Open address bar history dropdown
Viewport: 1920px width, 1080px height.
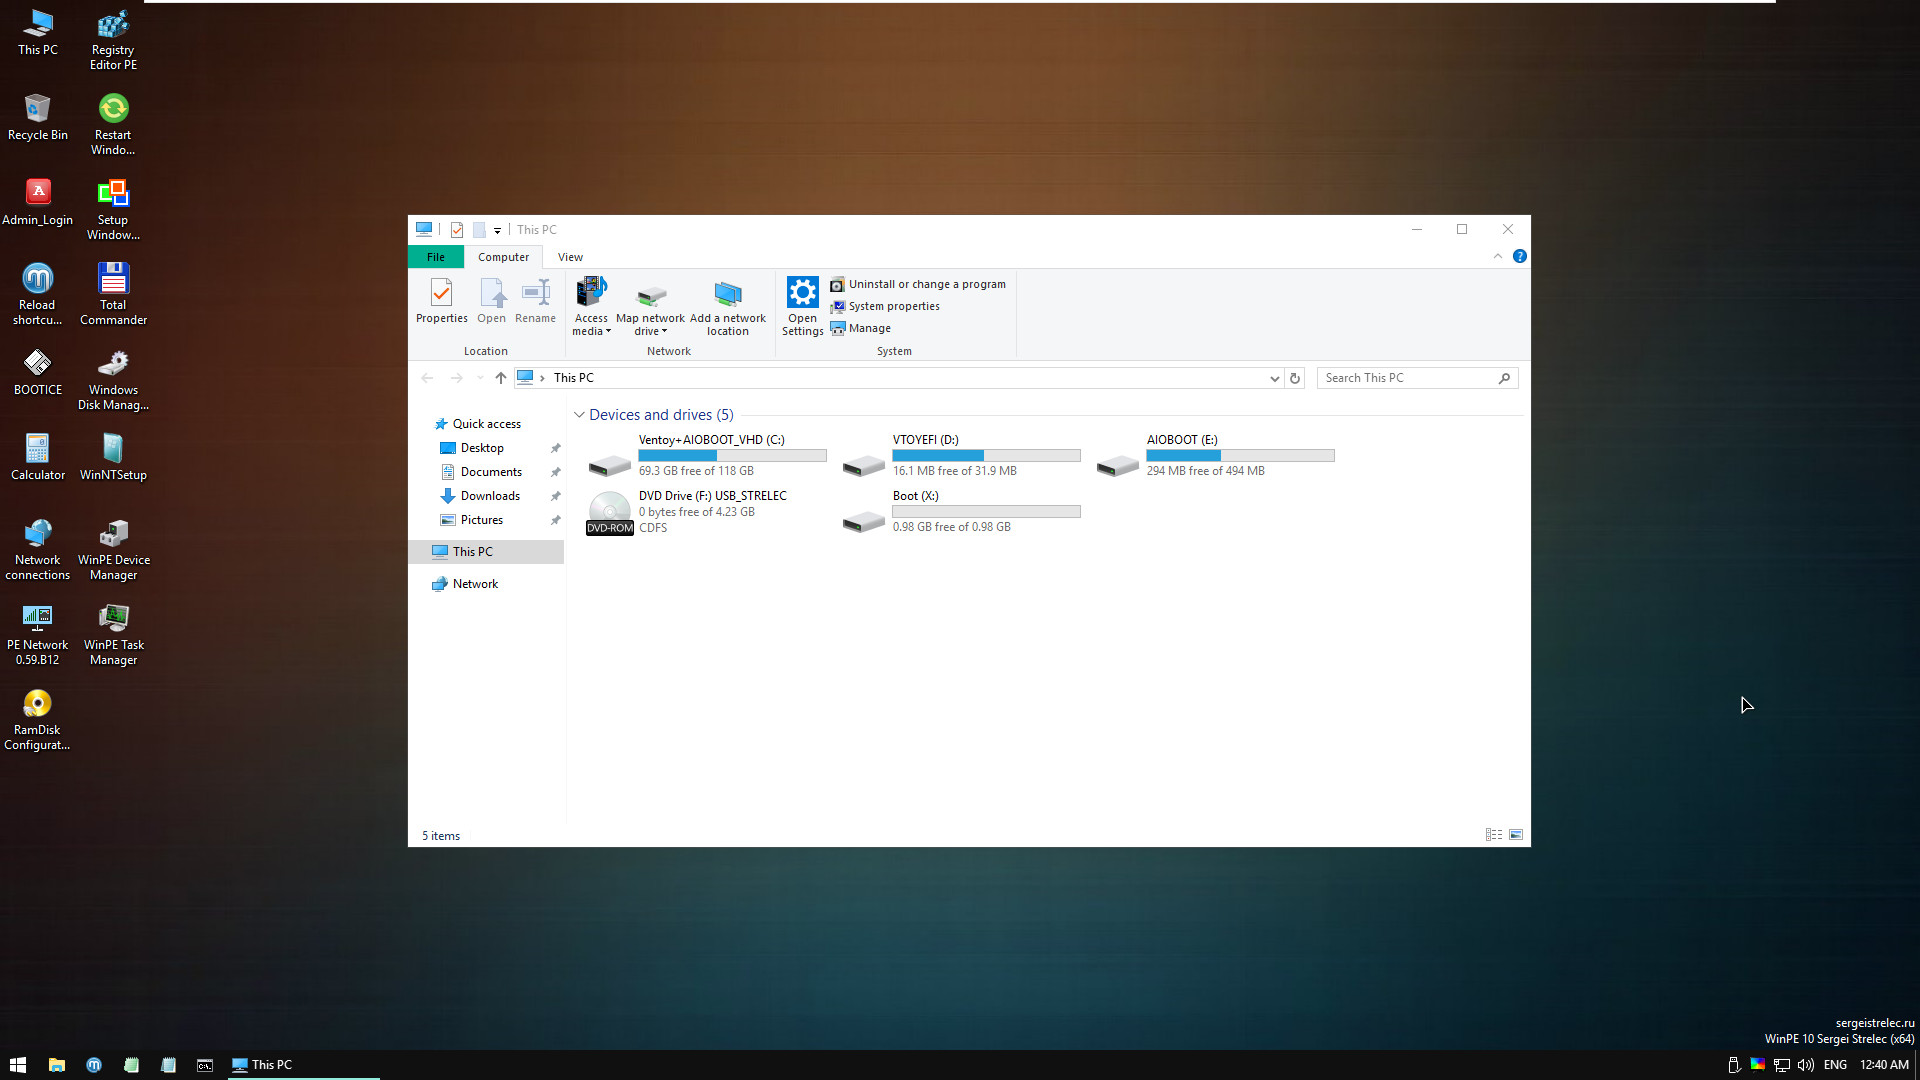1274,378
